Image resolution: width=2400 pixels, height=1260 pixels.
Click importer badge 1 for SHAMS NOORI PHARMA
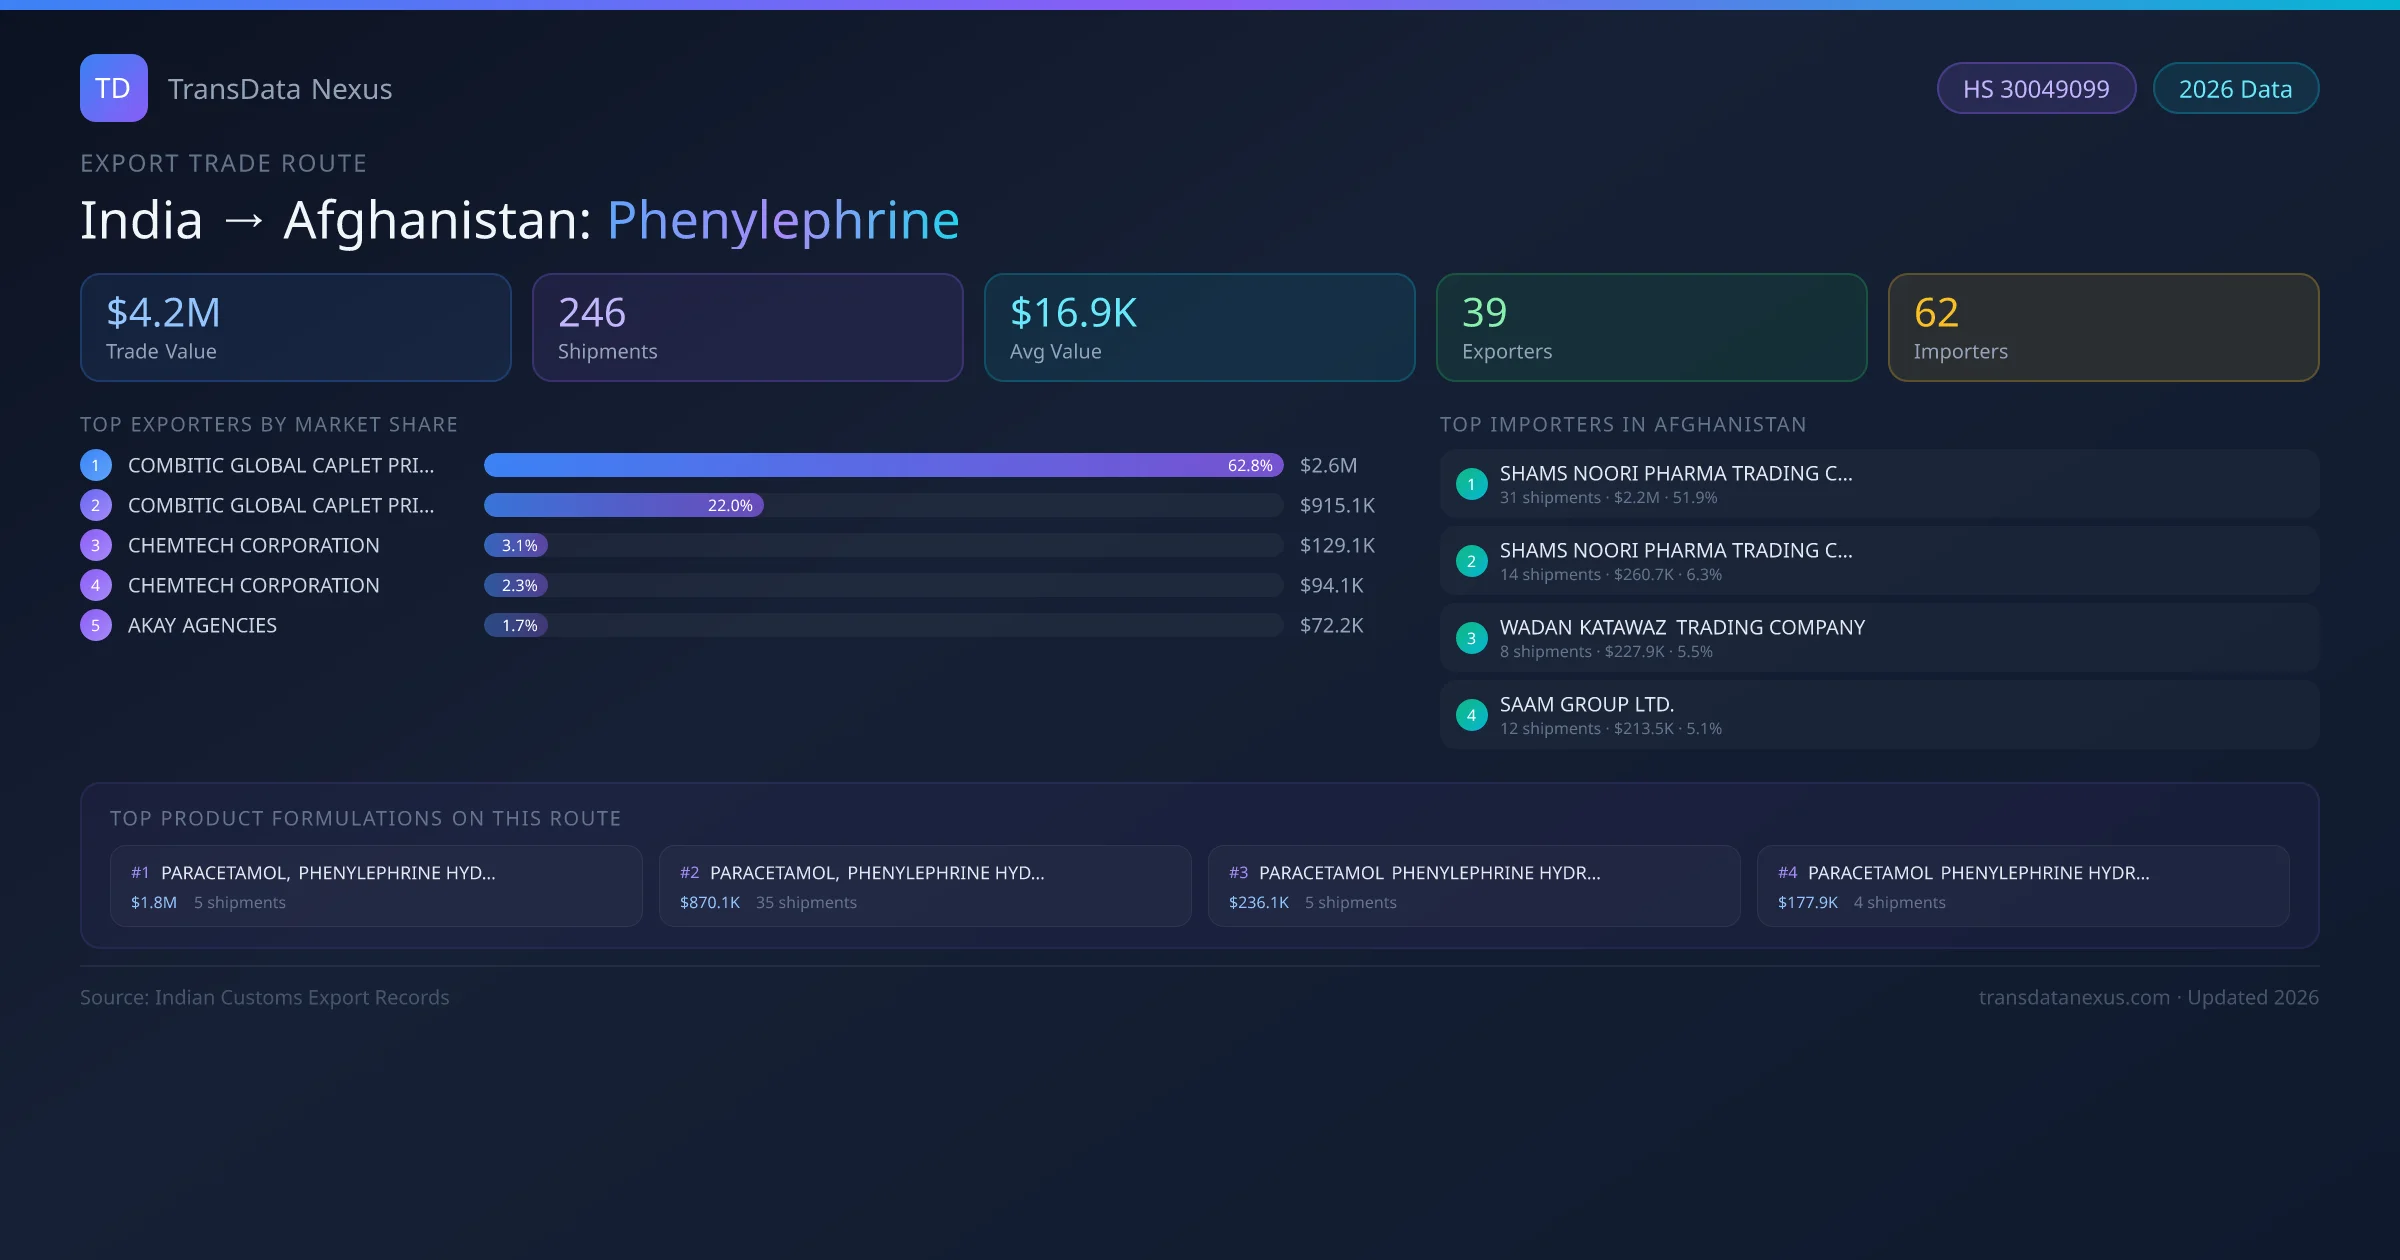click(1471, 483)
